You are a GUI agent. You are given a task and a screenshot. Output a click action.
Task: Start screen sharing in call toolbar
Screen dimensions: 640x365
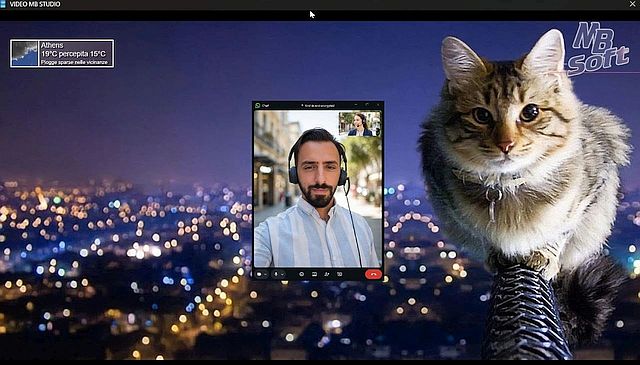[x=314, y=274]
